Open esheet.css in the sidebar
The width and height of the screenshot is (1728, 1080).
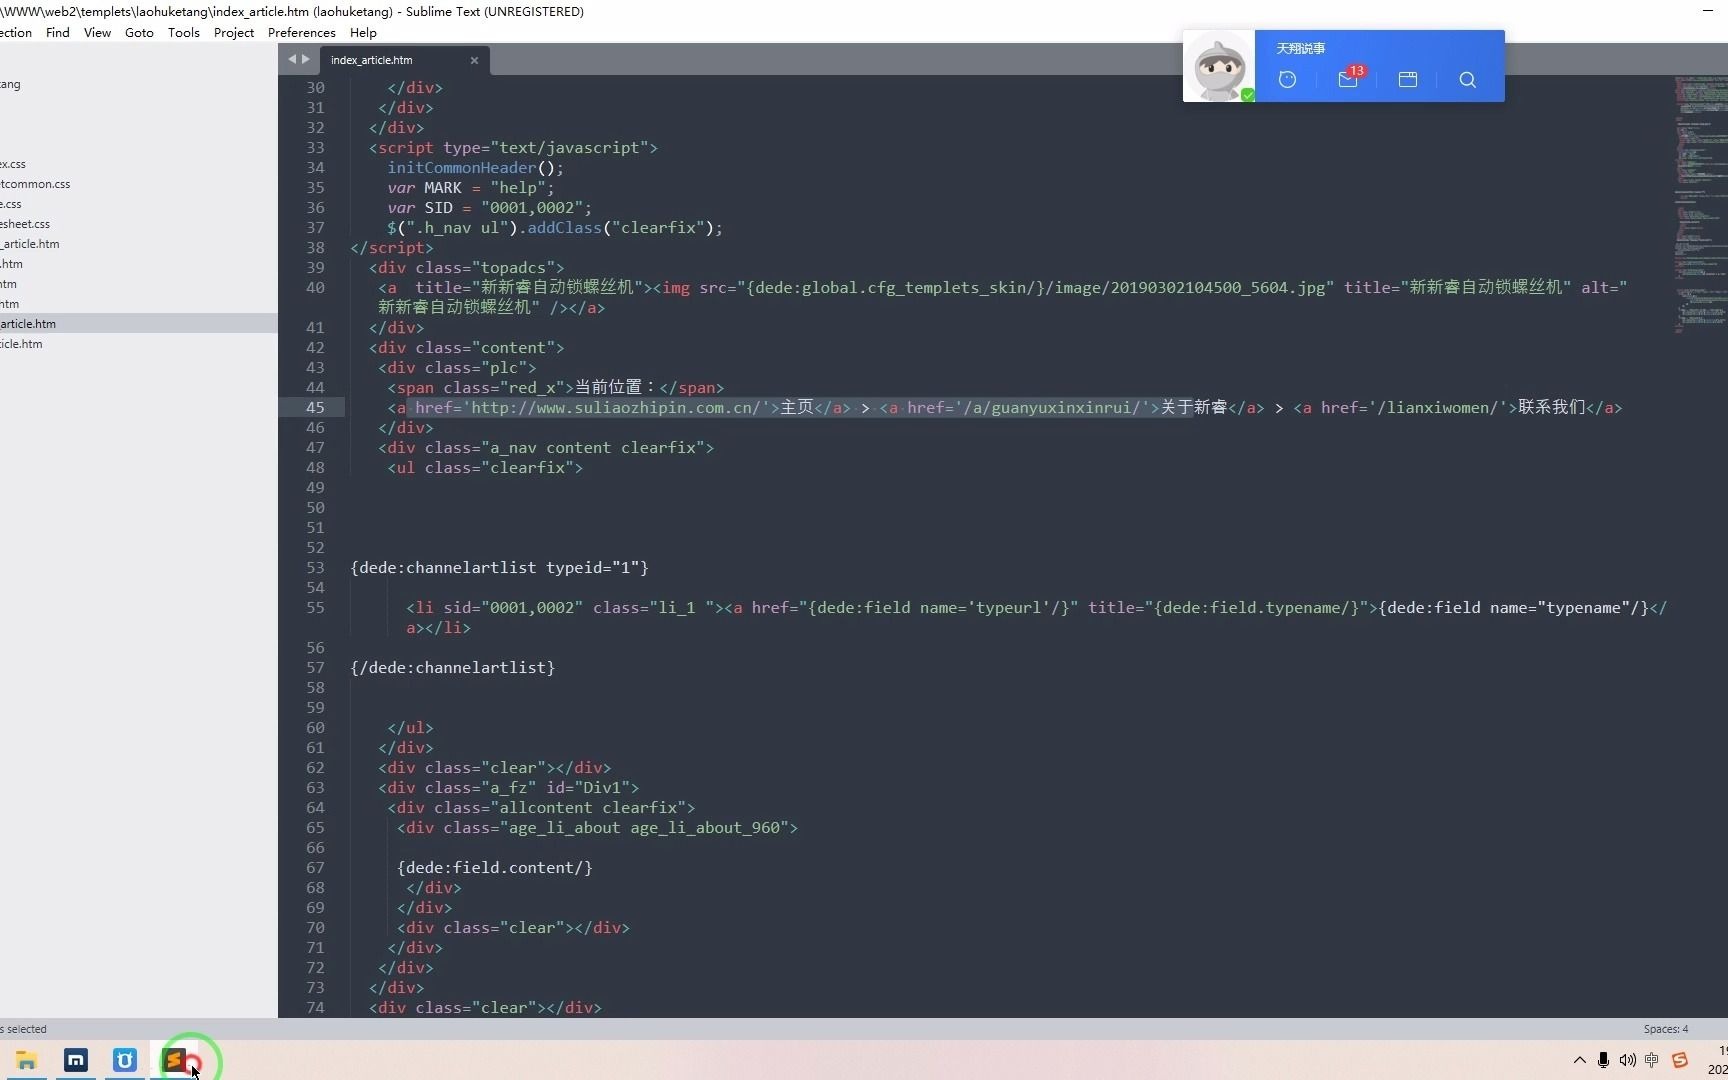(25, 224)
